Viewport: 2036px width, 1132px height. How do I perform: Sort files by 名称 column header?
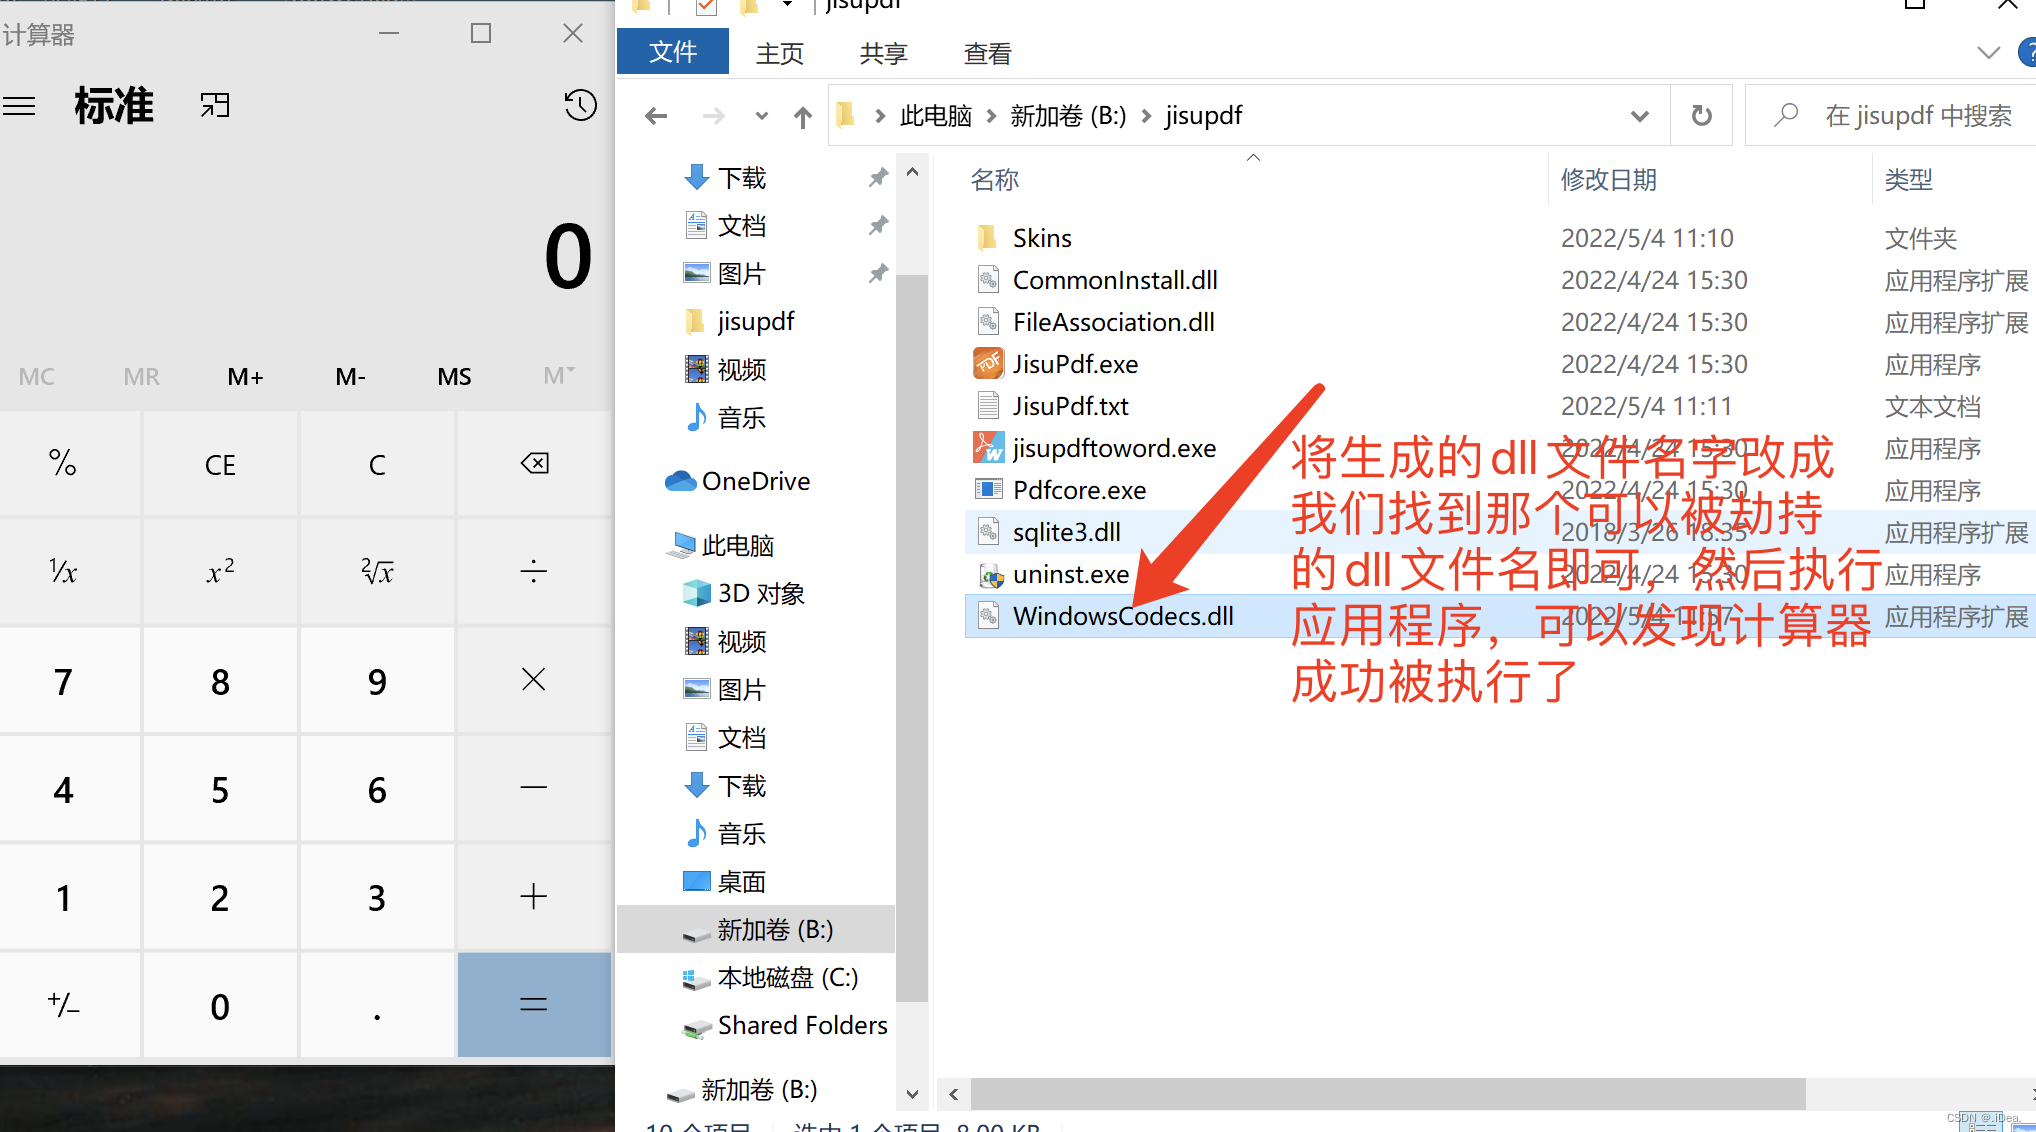tap(995, 180)
